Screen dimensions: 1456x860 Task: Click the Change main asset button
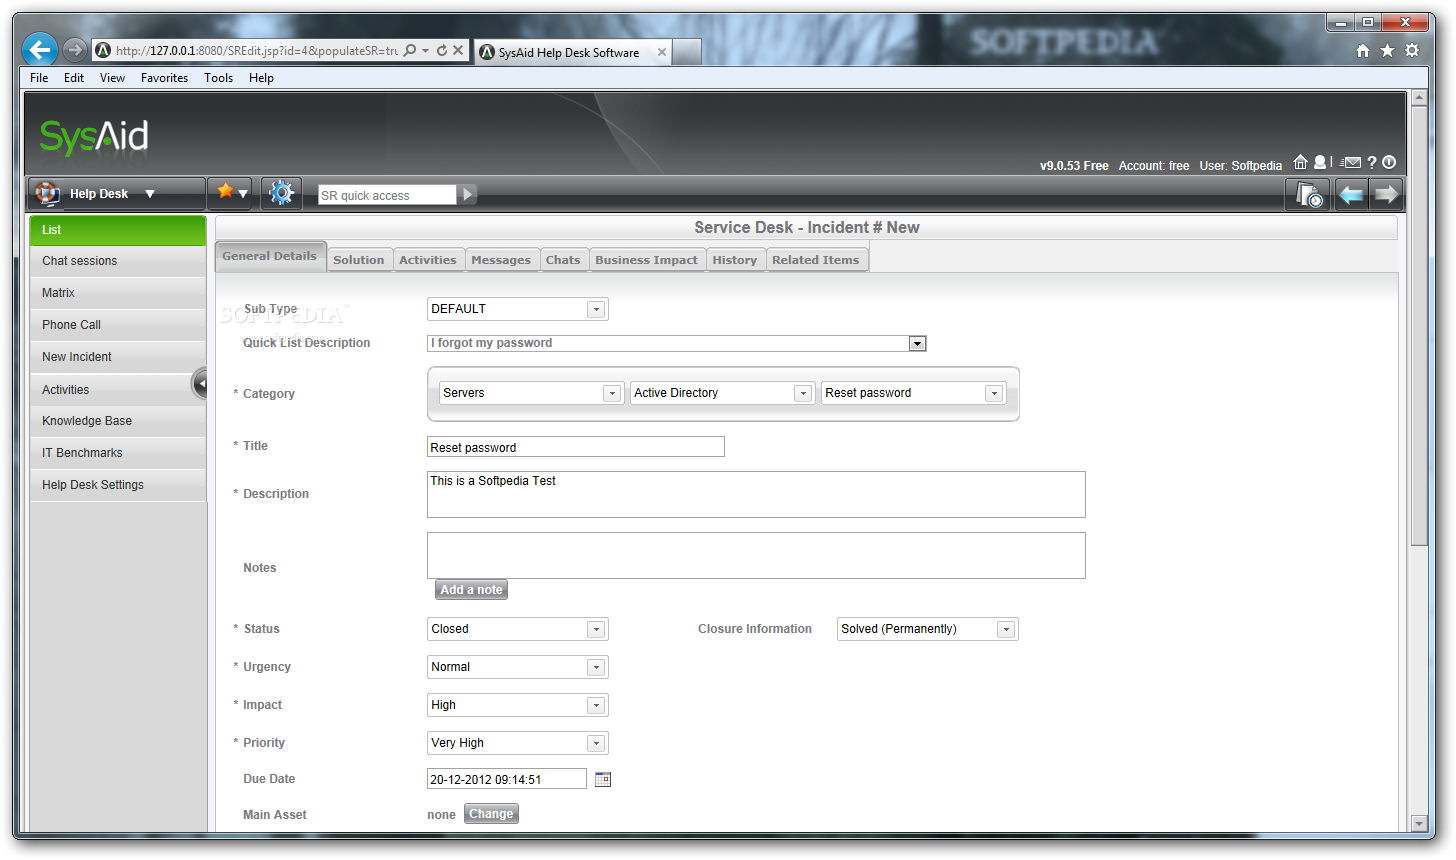click(491, 814)
